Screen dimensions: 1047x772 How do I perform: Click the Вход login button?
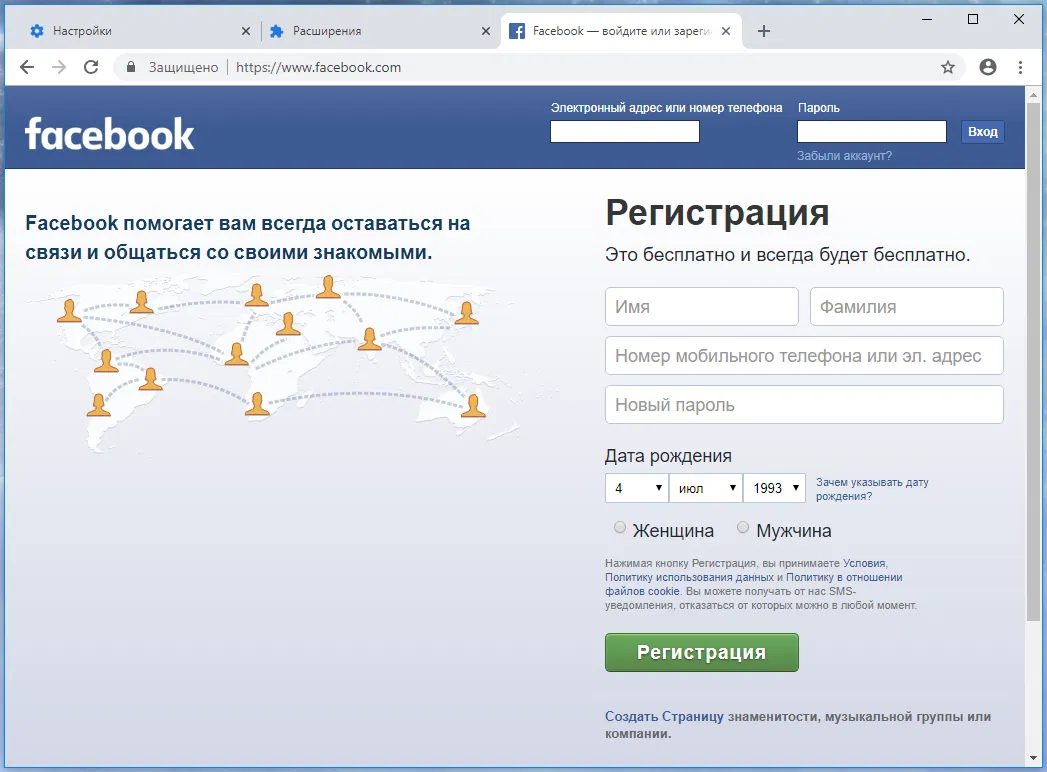coord(982,132)
